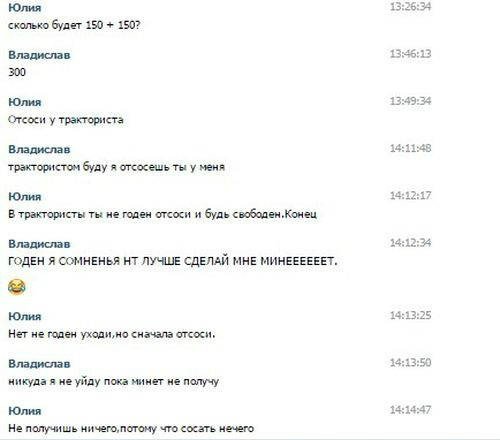Open Владислав's name above the "300" reply

39,55
